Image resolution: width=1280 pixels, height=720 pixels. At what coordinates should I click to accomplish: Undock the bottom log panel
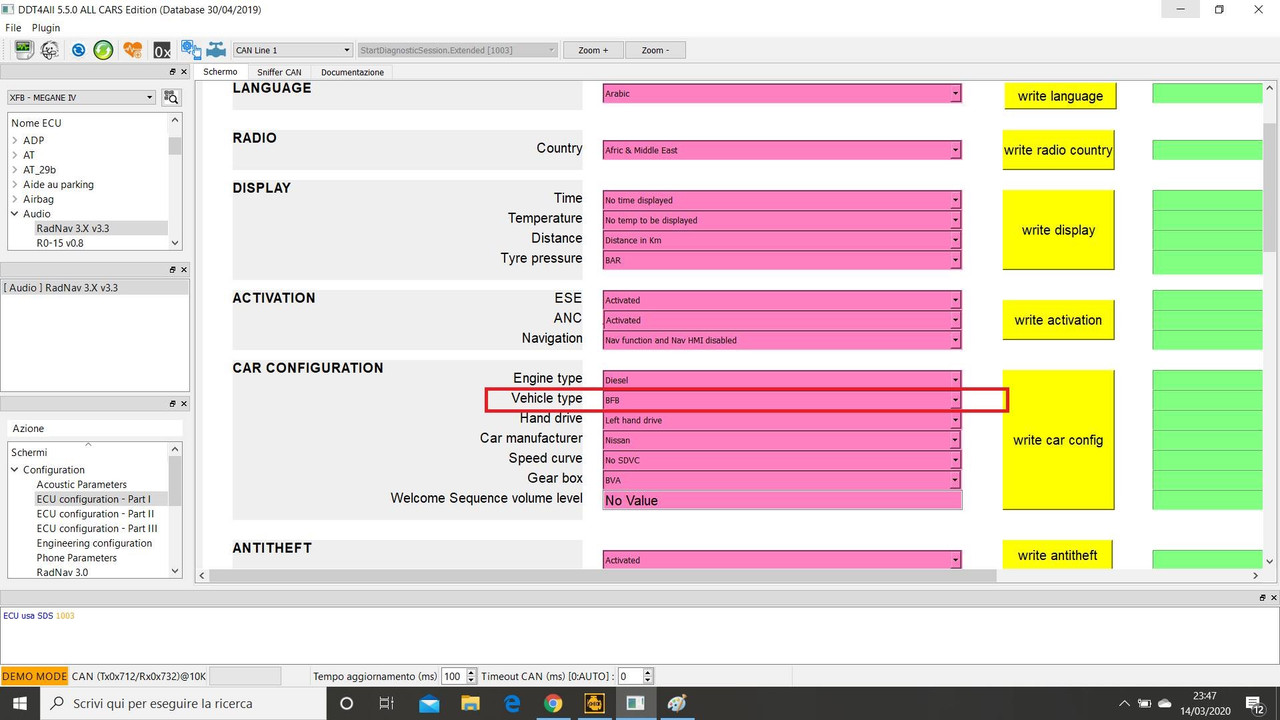point(1262,597)
